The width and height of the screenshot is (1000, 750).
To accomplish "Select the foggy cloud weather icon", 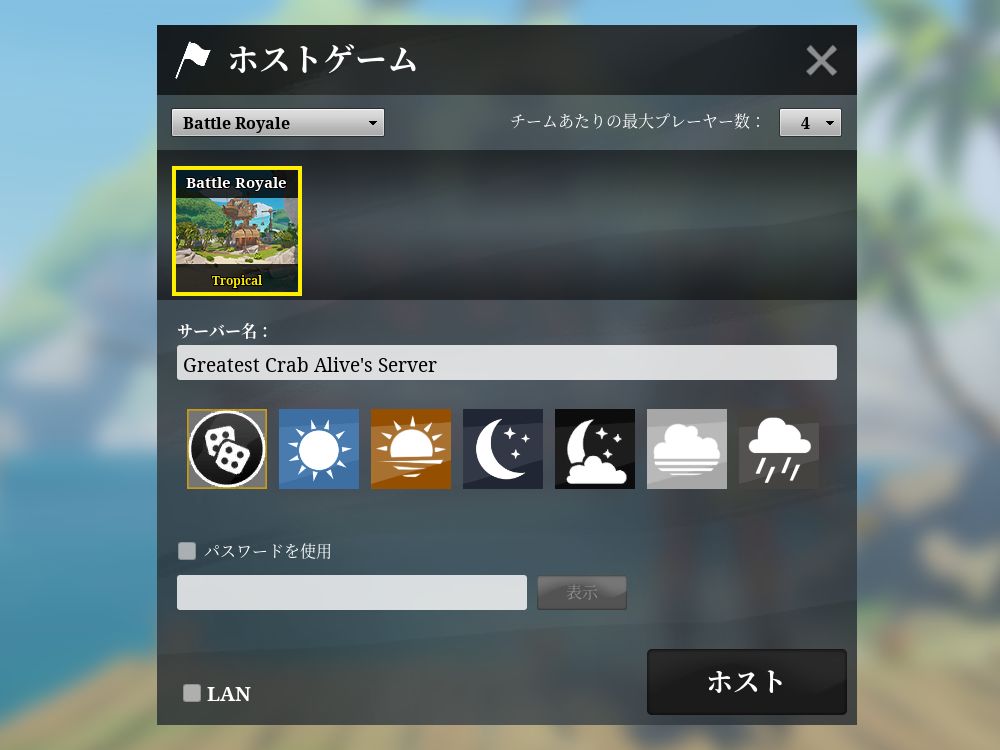I will [x=687, y=449].
